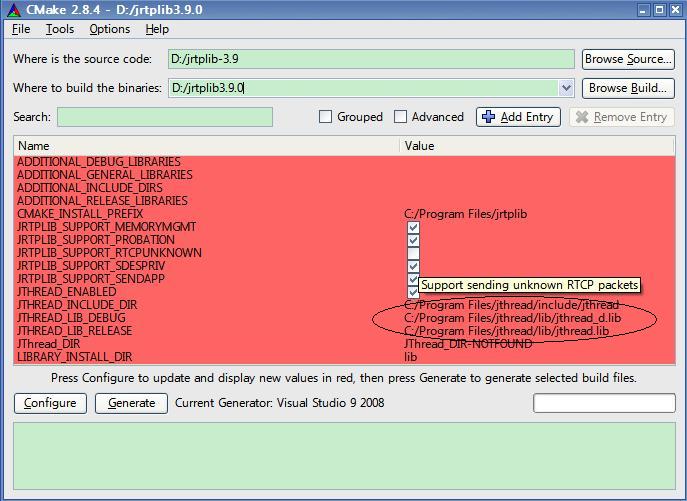Click the source code path field
687x501 pixels.
click(x=371, y=59)
